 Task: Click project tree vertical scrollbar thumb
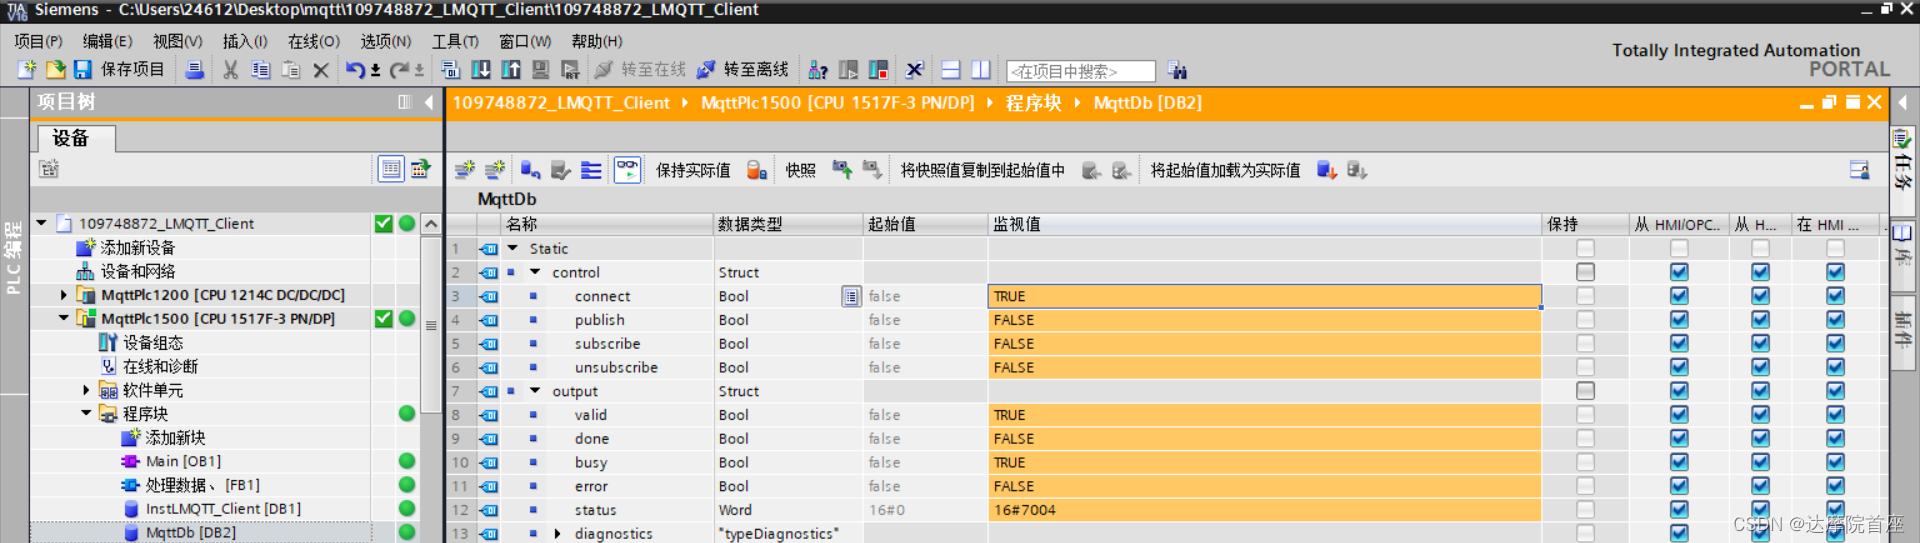tap(431, 325)
